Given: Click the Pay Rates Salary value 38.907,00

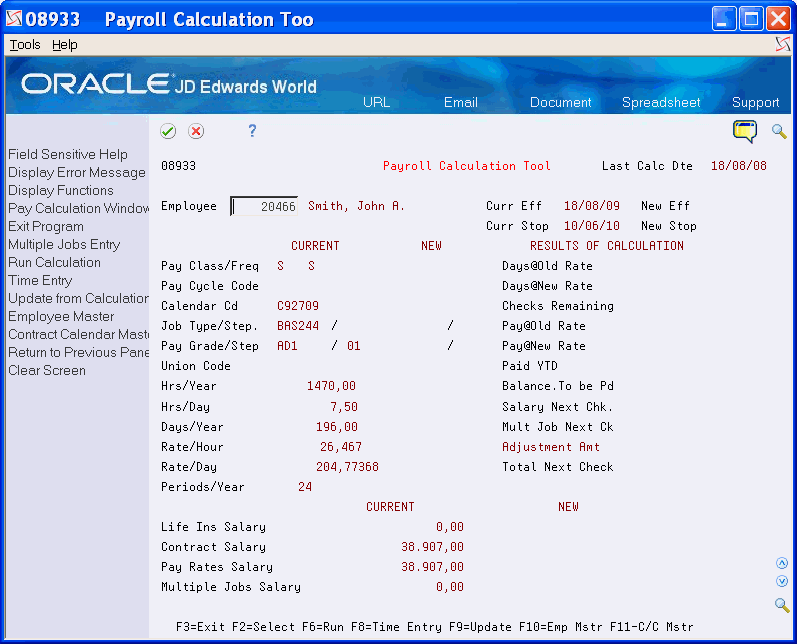Looking at the screenshot, I should pos(433,567).
